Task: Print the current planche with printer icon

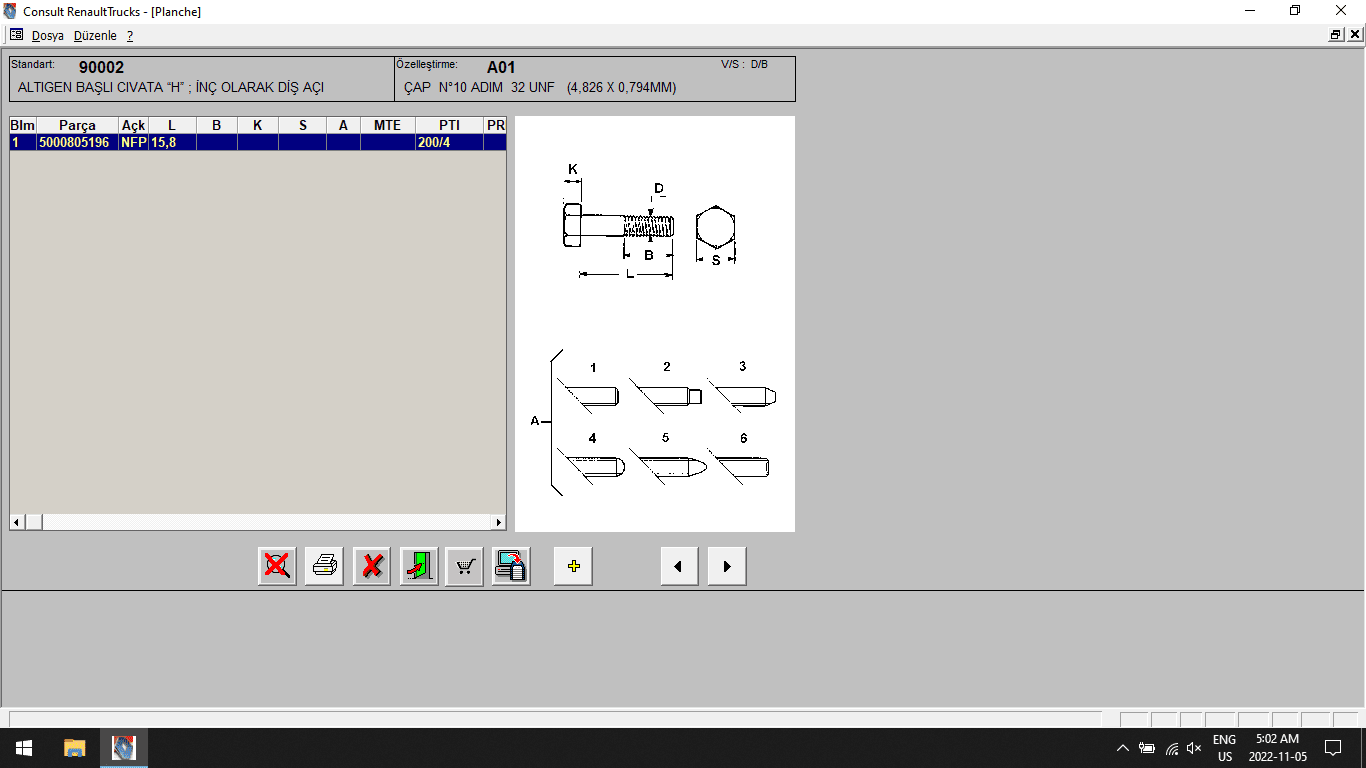Action: click(324, 566)
